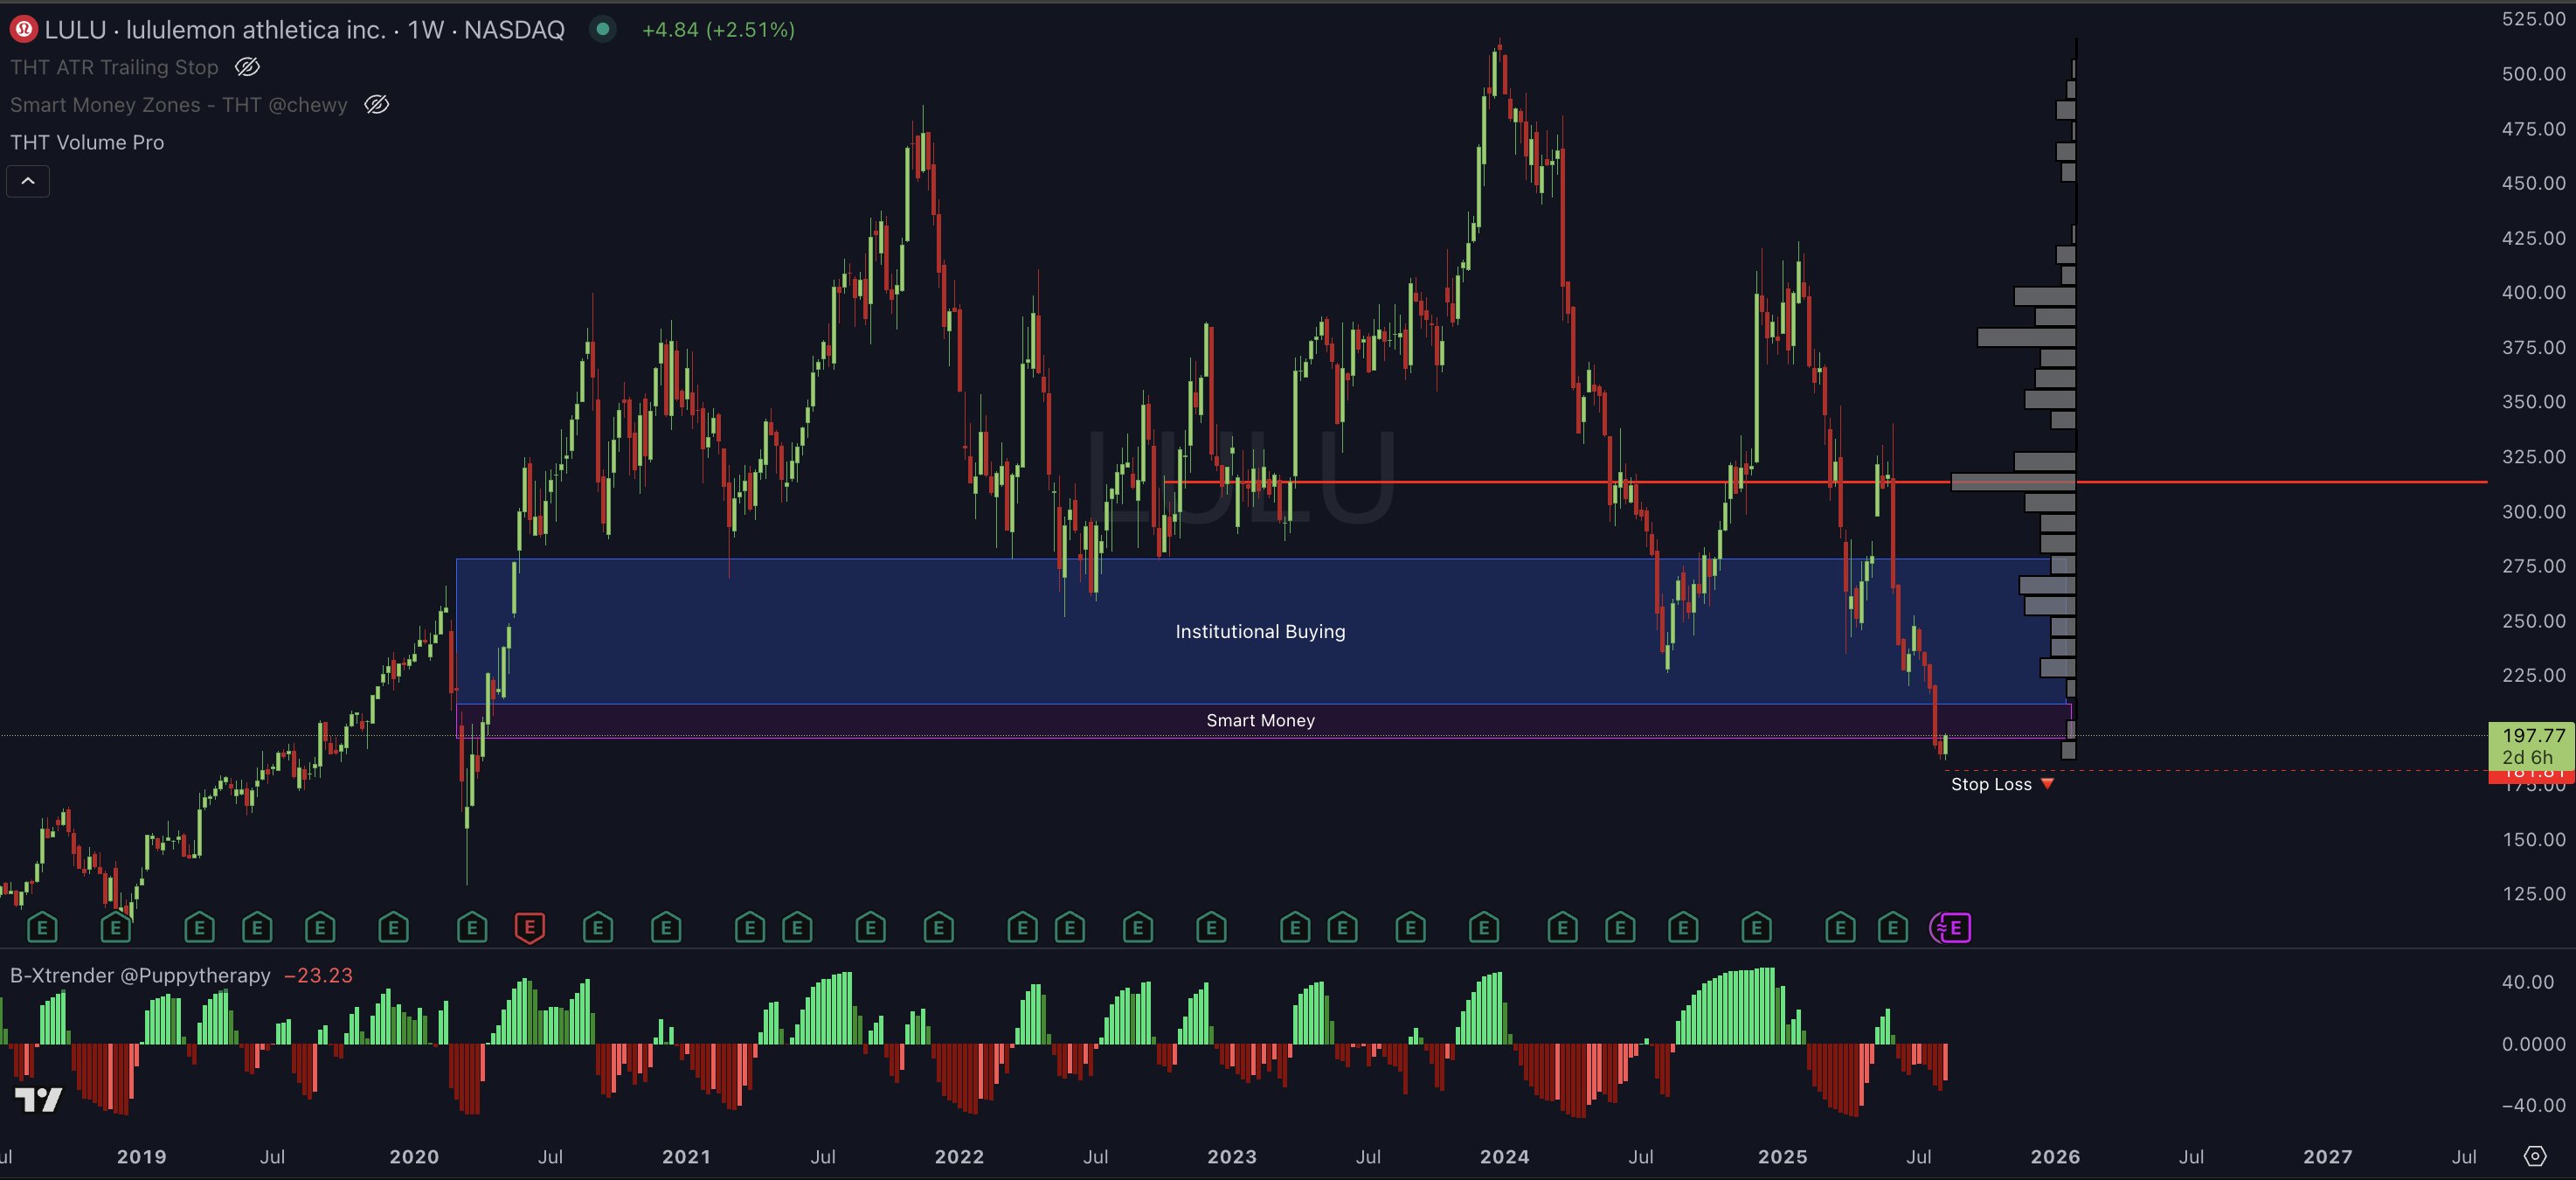Screen dimensions: 2576x1180
Task: Open the red earnings marker in 2020
Action: point(530,928)
